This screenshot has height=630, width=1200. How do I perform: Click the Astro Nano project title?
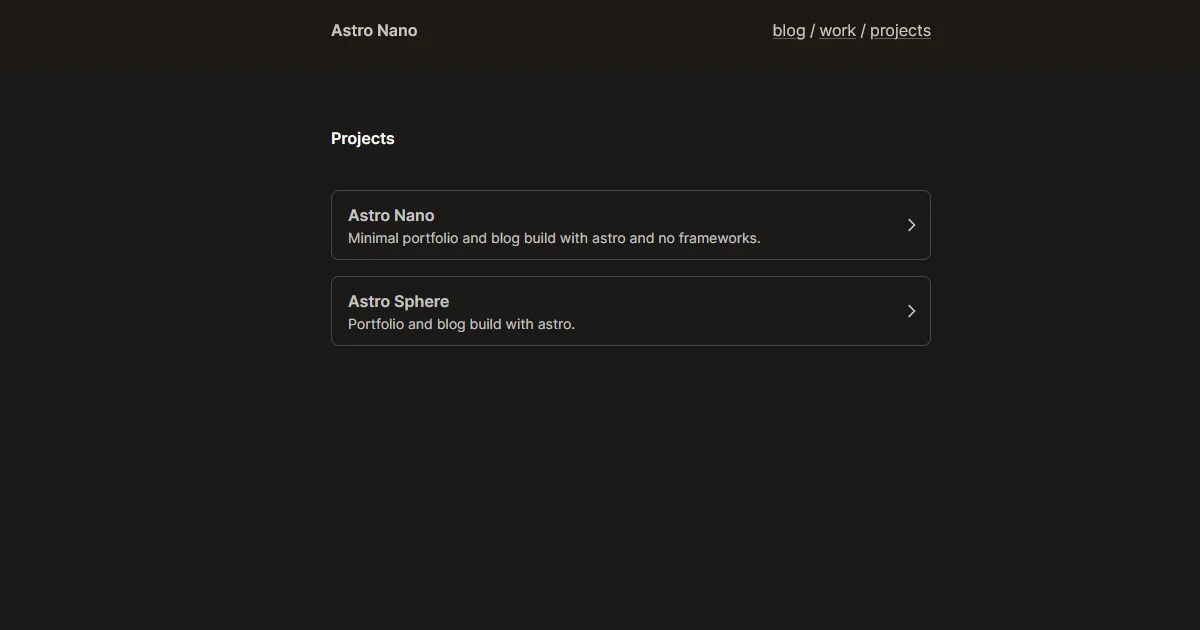391,215
